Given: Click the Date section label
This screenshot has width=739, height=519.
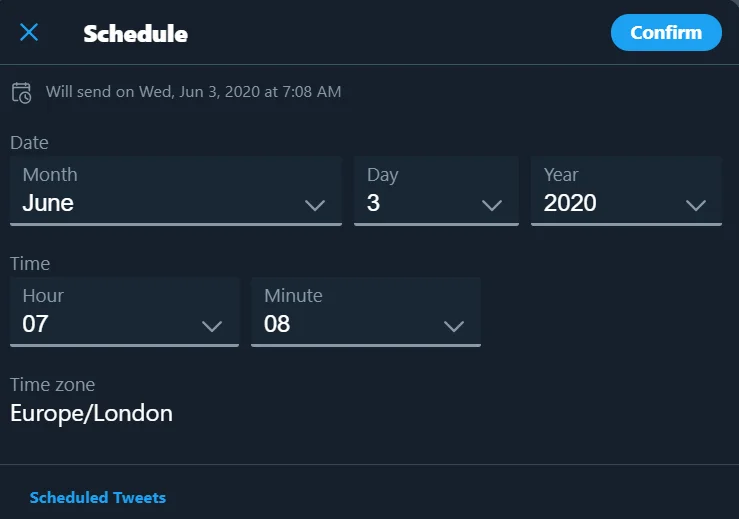Looking at the screenshot, I should pos(29,143).
